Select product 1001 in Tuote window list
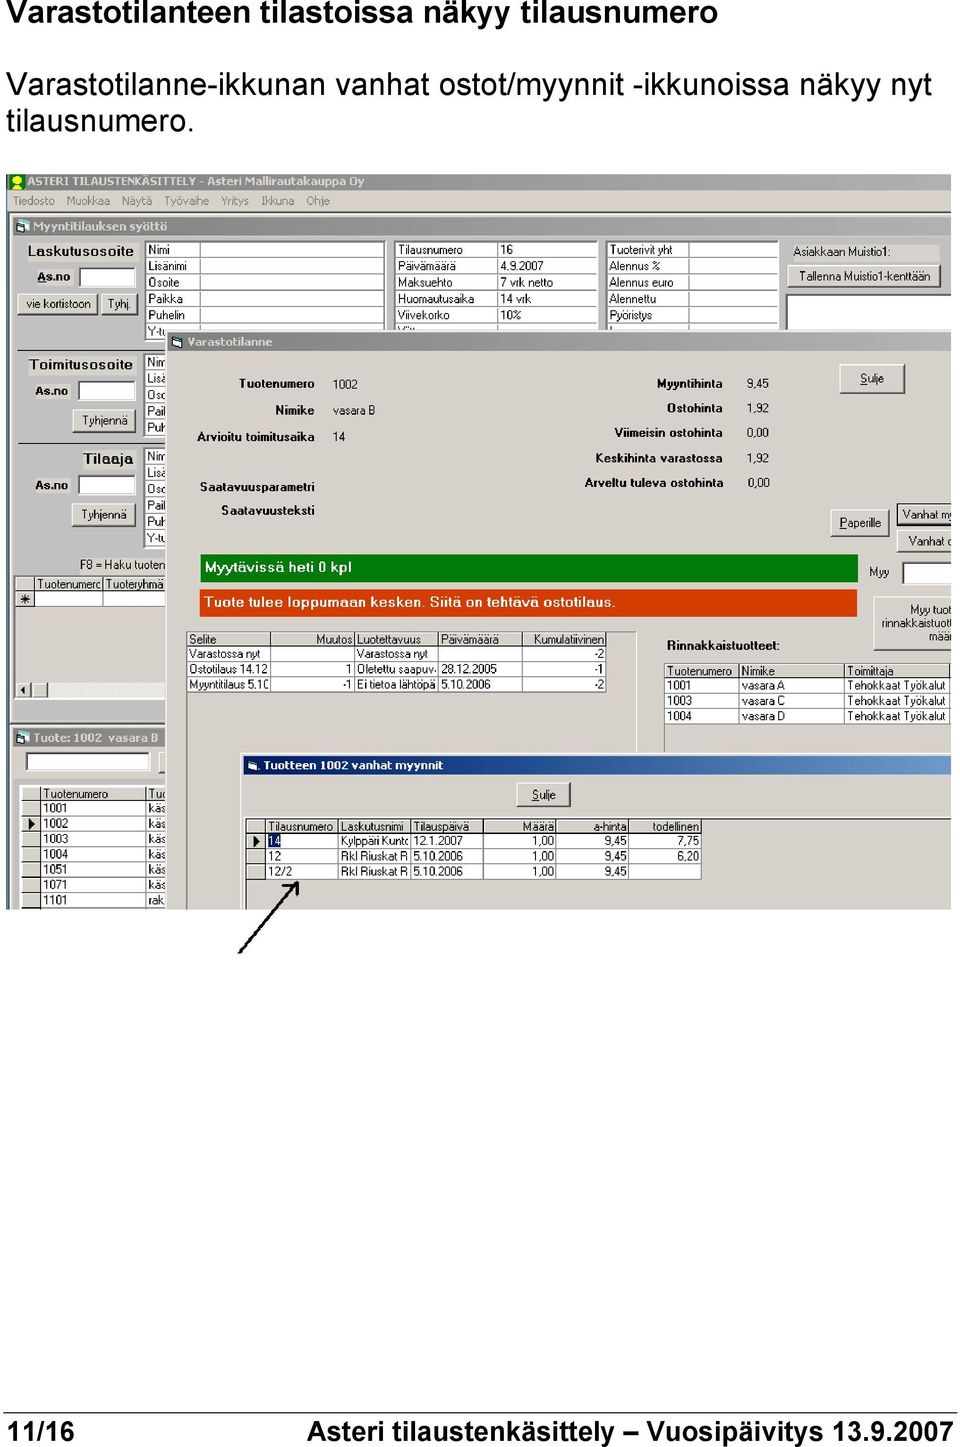Viewport: 960px width, 1447px height. [93, 808]
